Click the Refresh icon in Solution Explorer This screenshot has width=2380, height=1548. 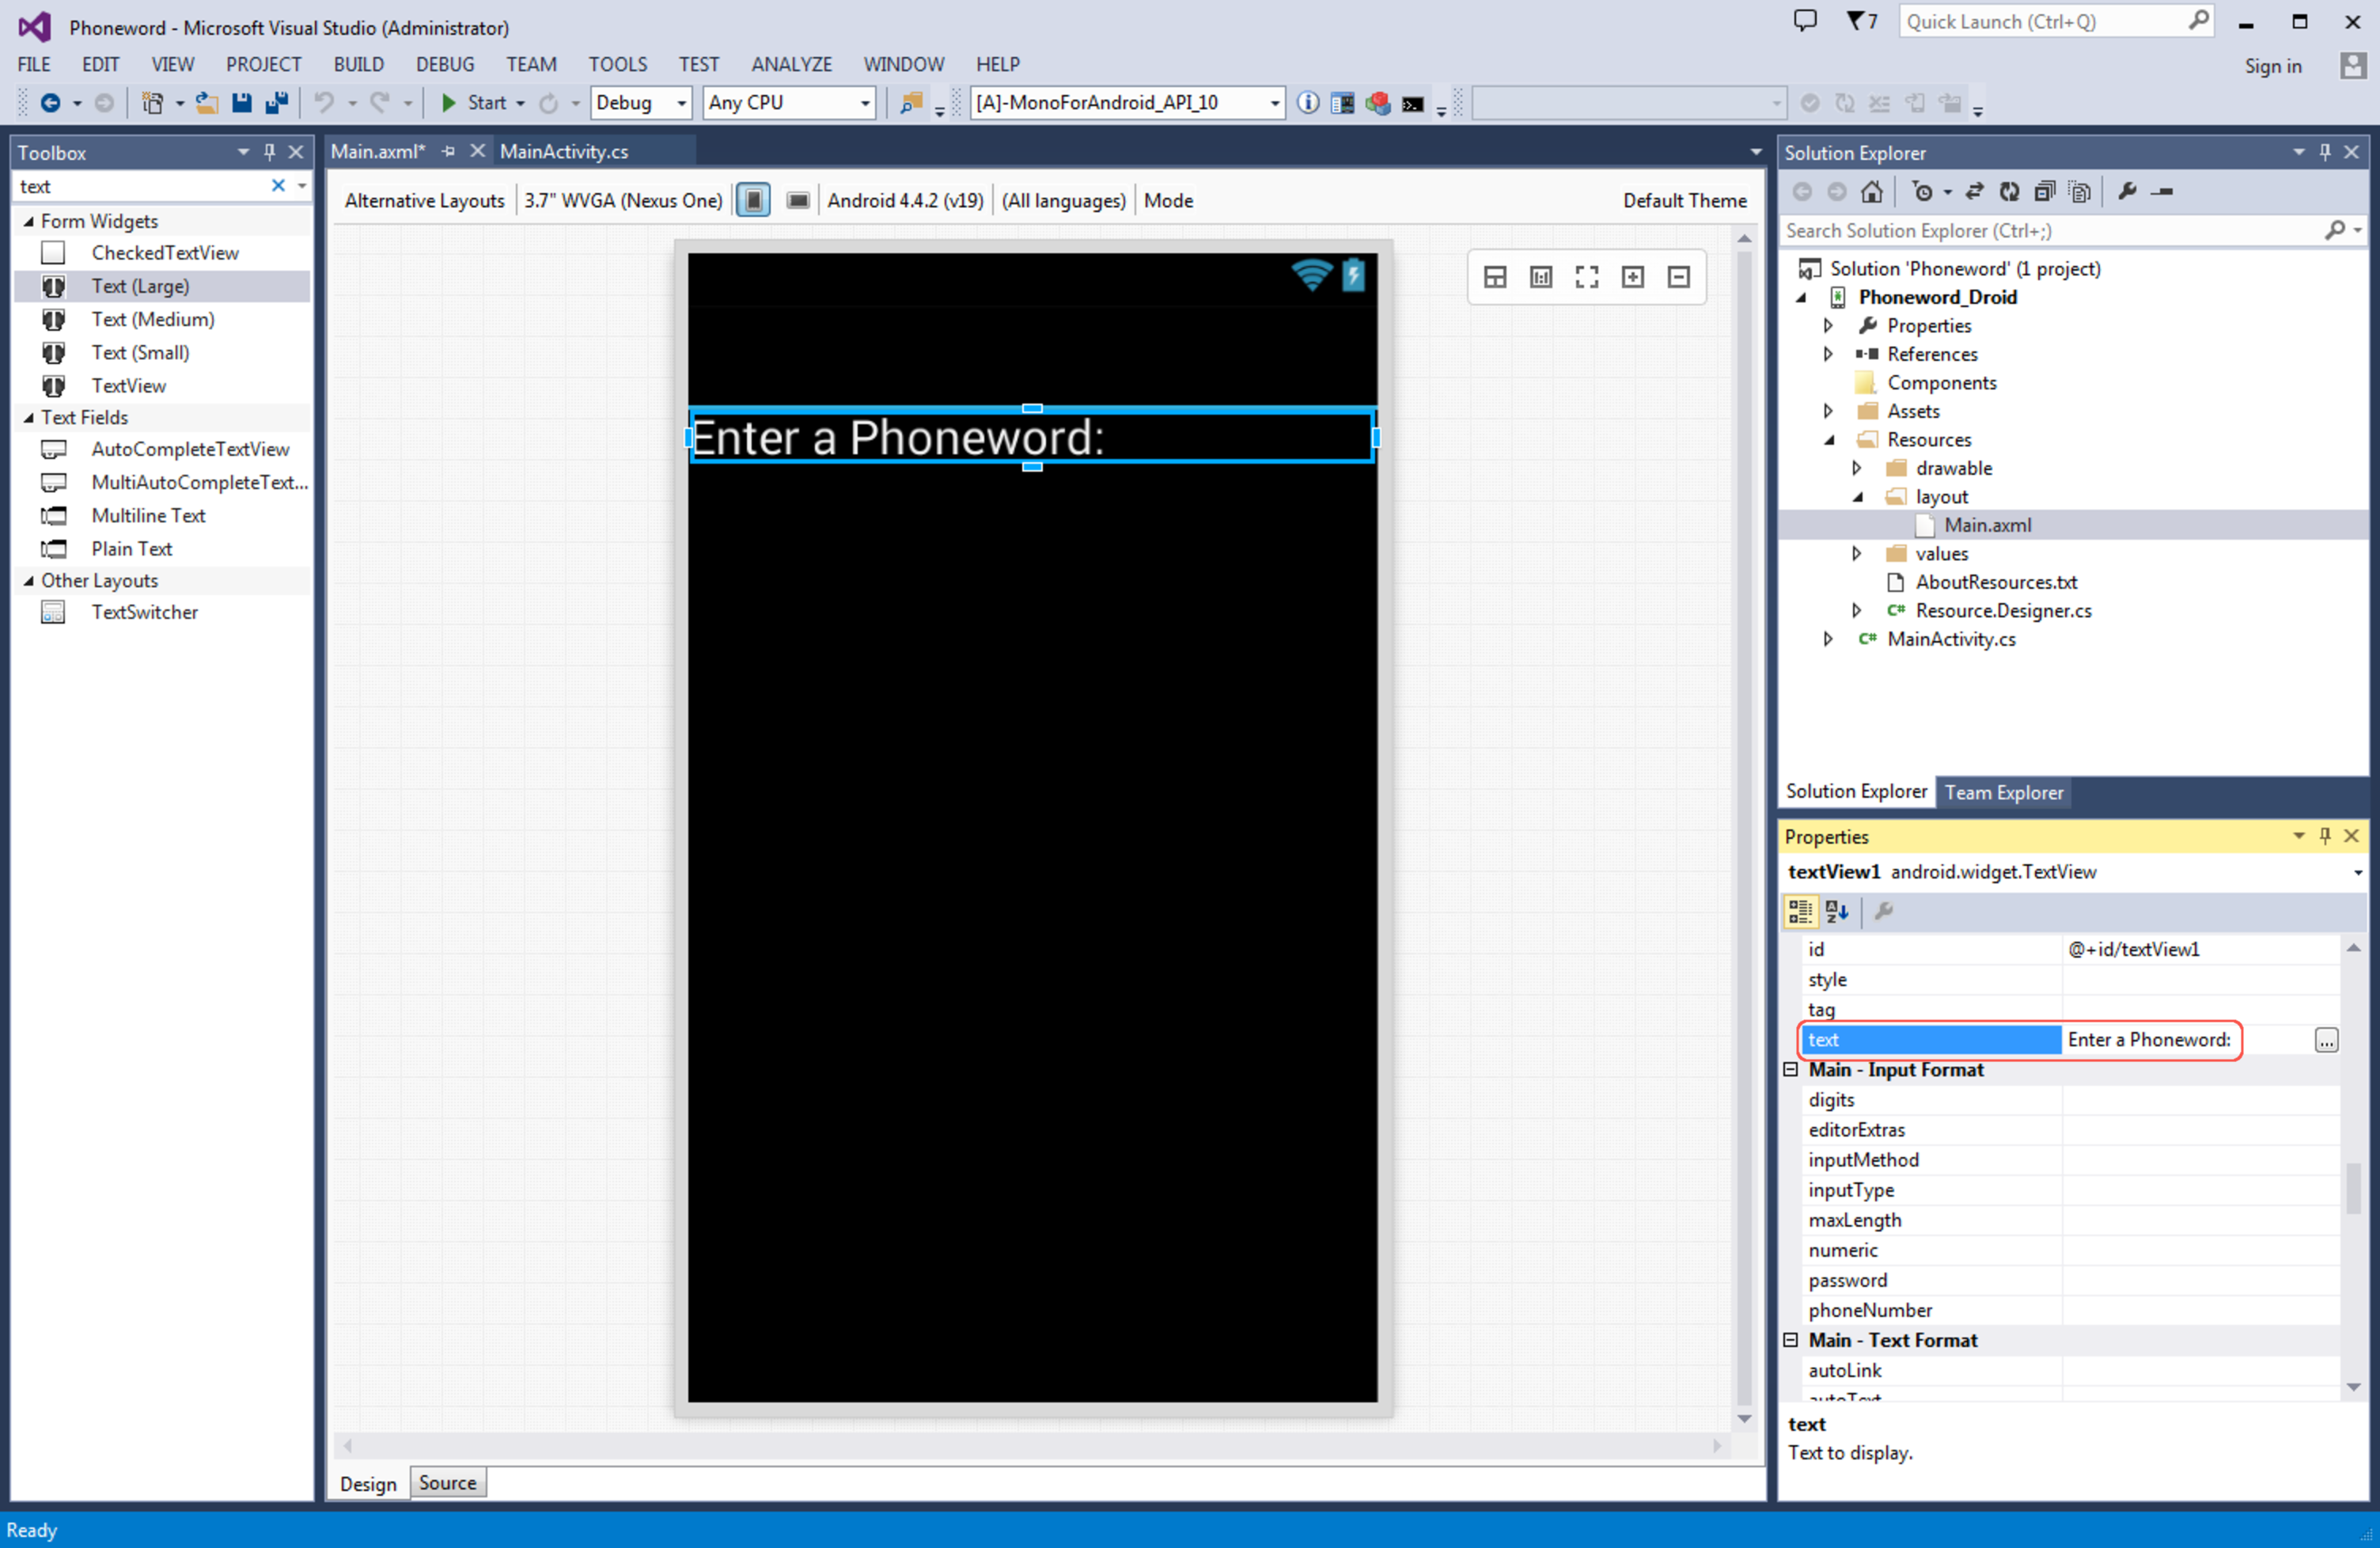[x=2009, y=191]
